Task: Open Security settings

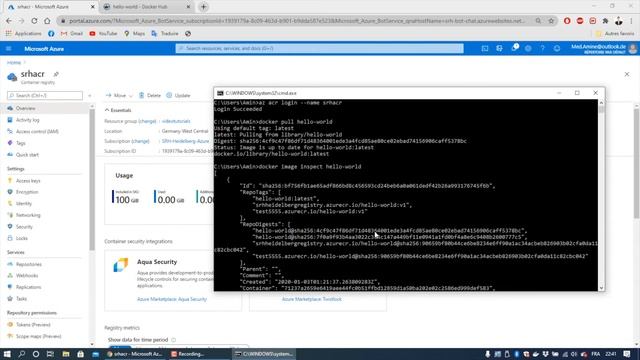Action: click(24, 227)
